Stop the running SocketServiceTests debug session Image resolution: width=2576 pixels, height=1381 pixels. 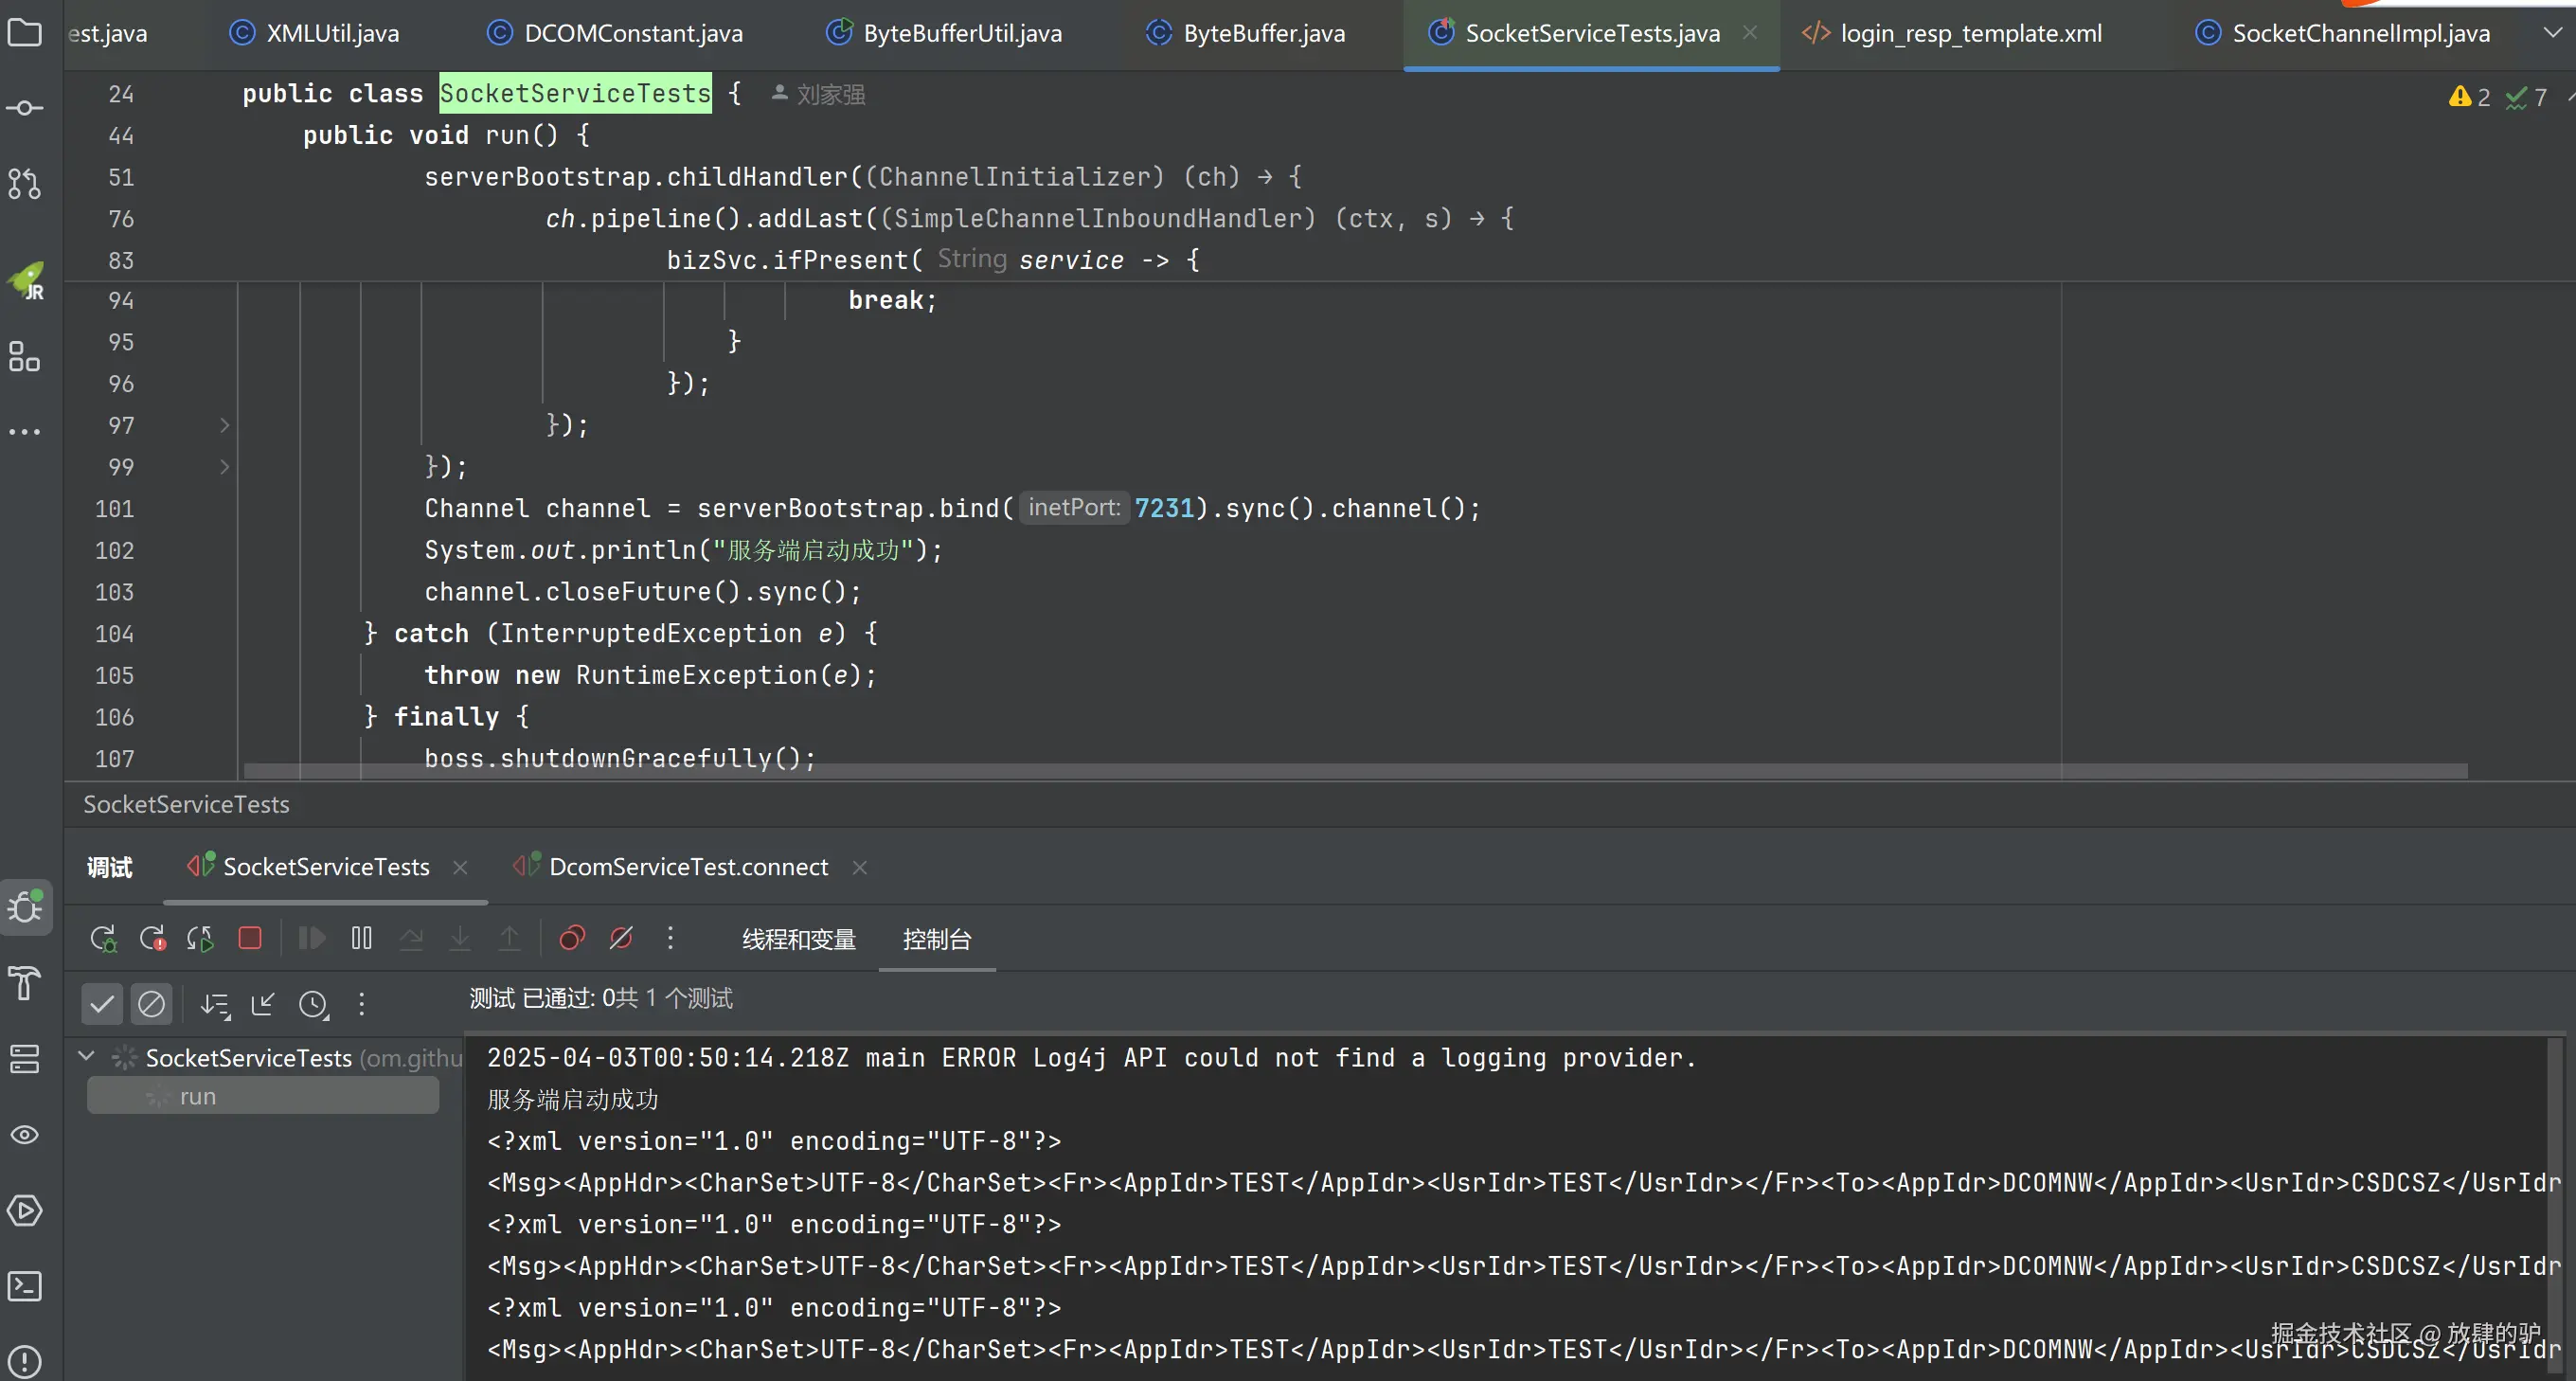point(250,938)
